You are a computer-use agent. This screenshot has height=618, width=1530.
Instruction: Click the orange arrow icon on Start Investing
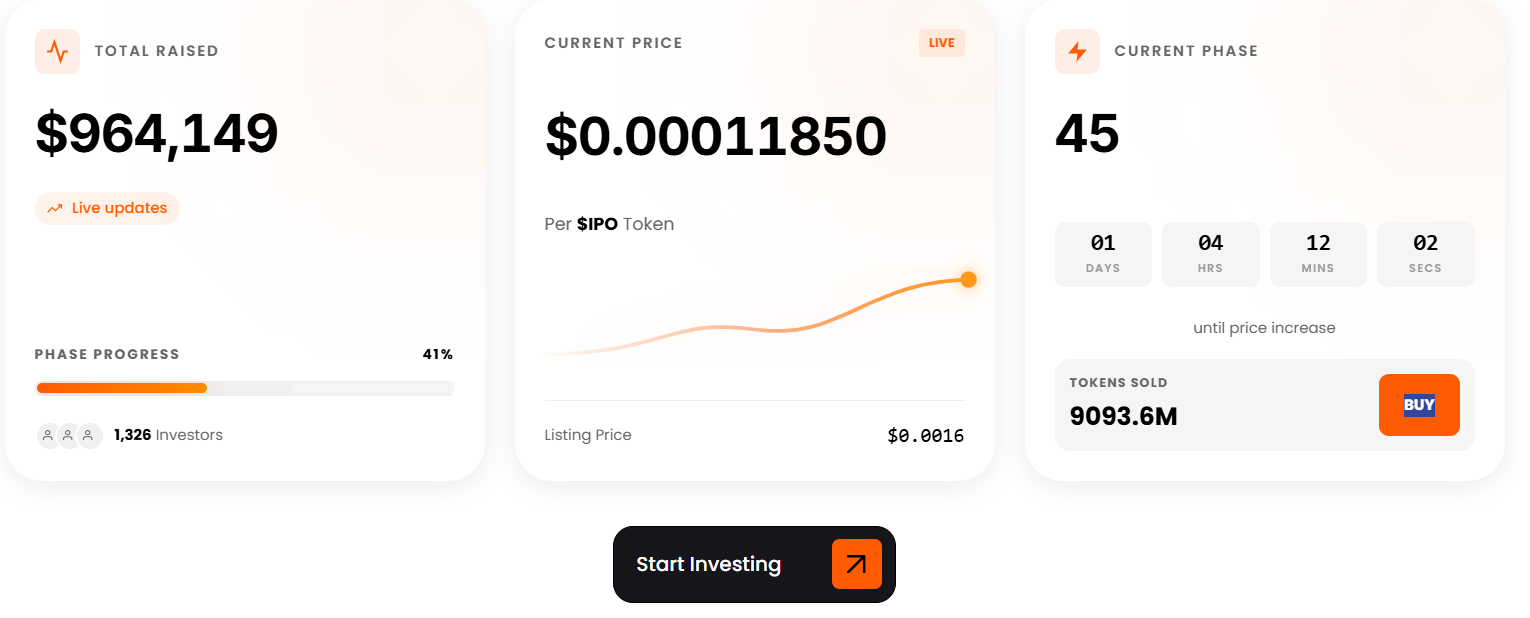[x=856, y=564]
